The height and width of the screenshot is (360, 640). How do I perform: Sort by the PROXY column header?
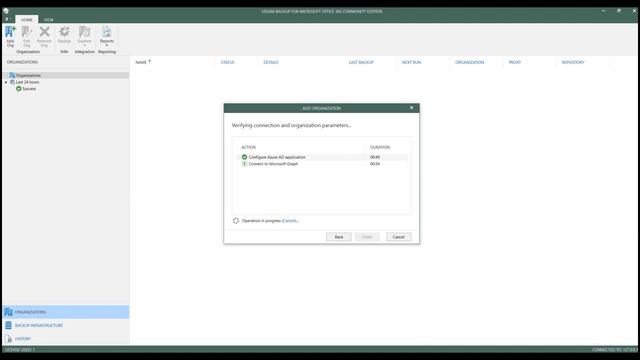click(515, 62)
